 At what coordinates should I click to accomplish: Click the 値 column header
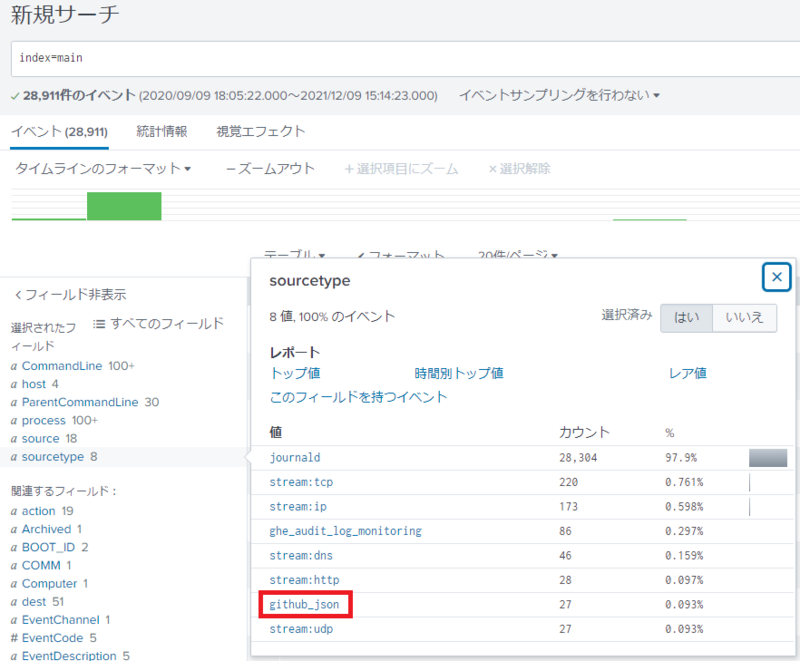point(276,433)
